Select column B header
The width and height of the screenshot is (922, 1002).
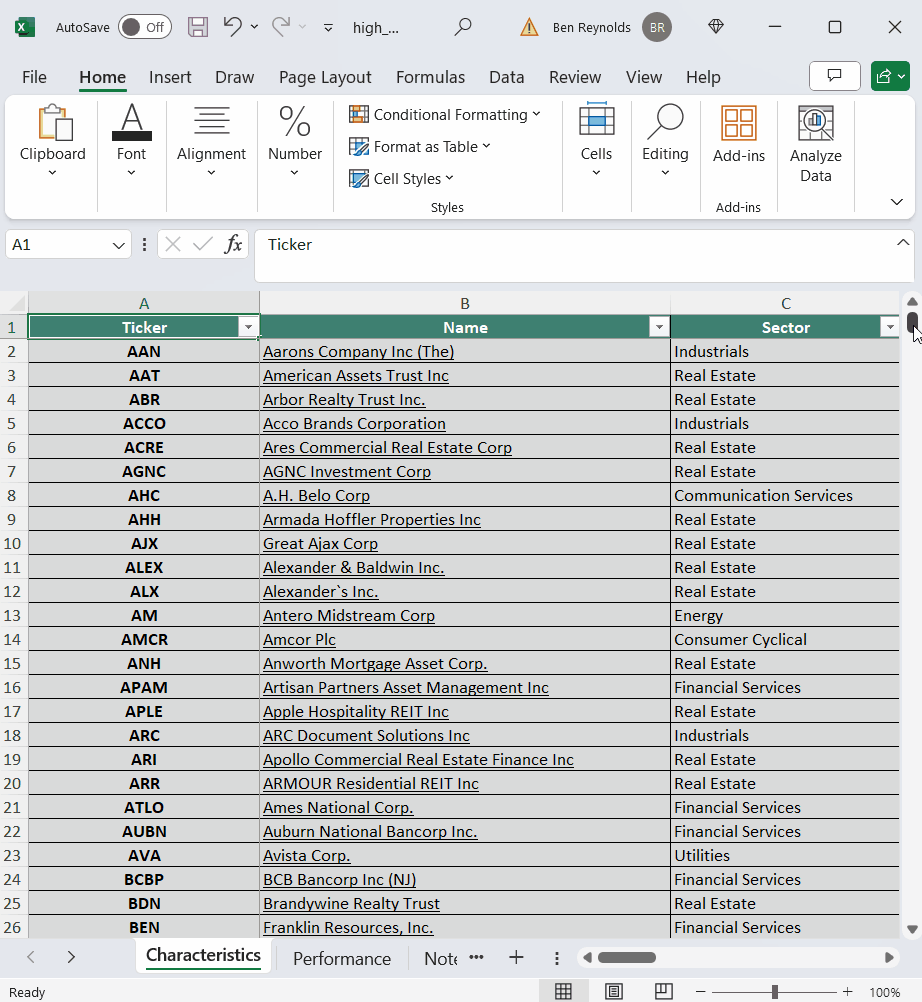[x=465, y=304]
